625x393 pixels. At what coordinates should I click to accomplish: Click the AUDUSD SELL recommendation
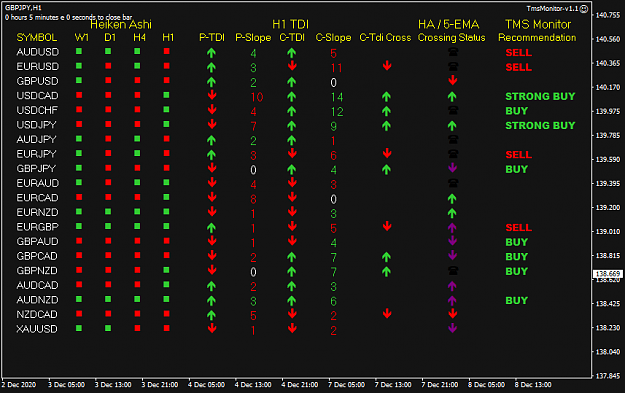coord(519,52)
